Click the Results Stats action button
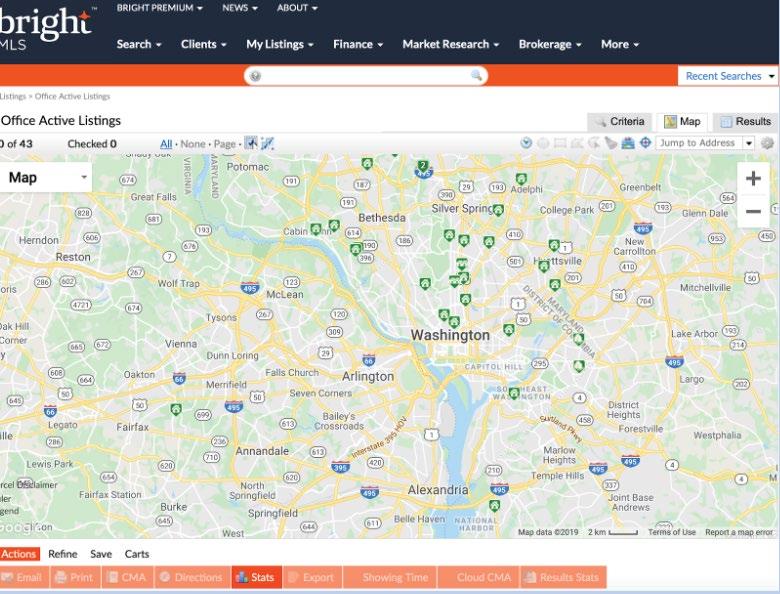 (x=563, y=577)
